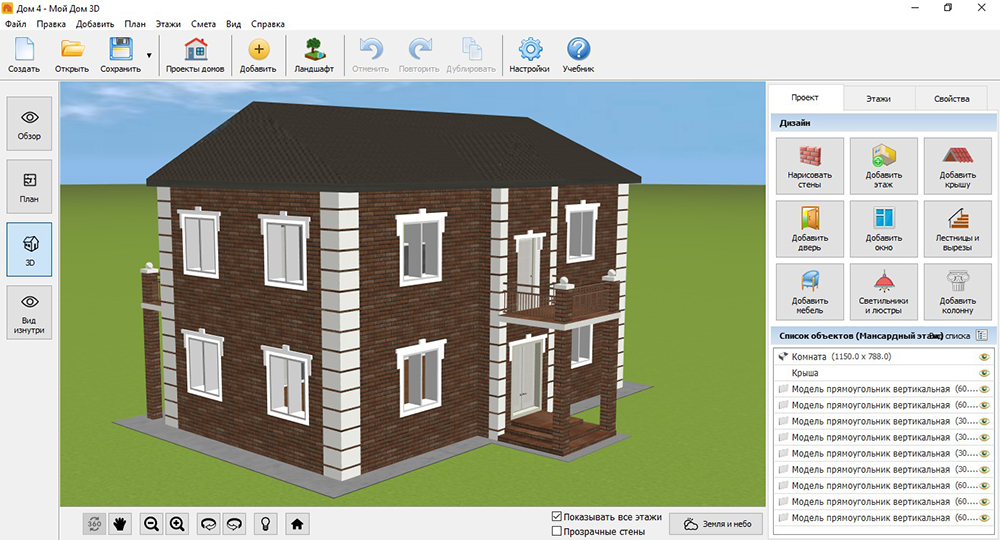Open the Учебник help tutorial

[578, 55]
